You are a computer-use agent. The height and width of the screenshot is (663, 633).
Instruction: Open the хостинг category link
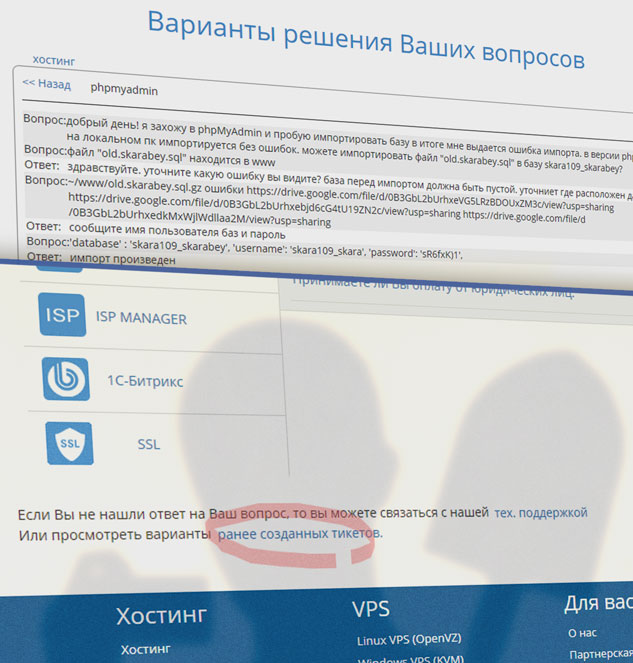pyautogui.click(x=54, y=60)
